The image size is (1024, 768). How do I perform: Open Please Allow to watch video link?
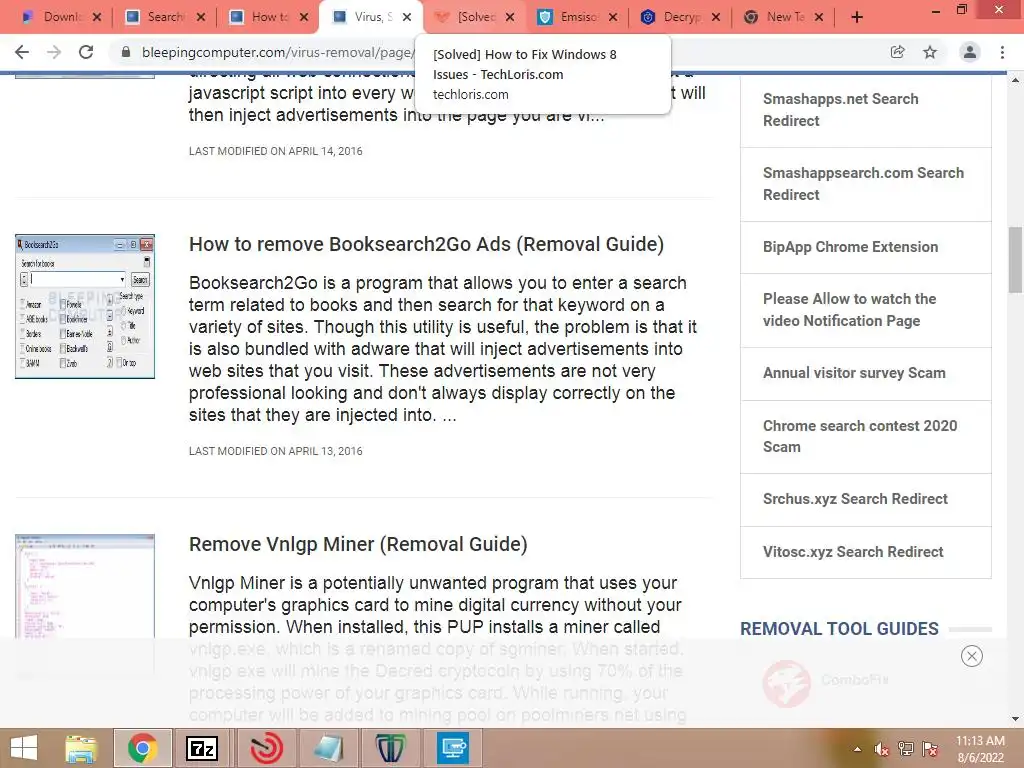pos(850,310)
